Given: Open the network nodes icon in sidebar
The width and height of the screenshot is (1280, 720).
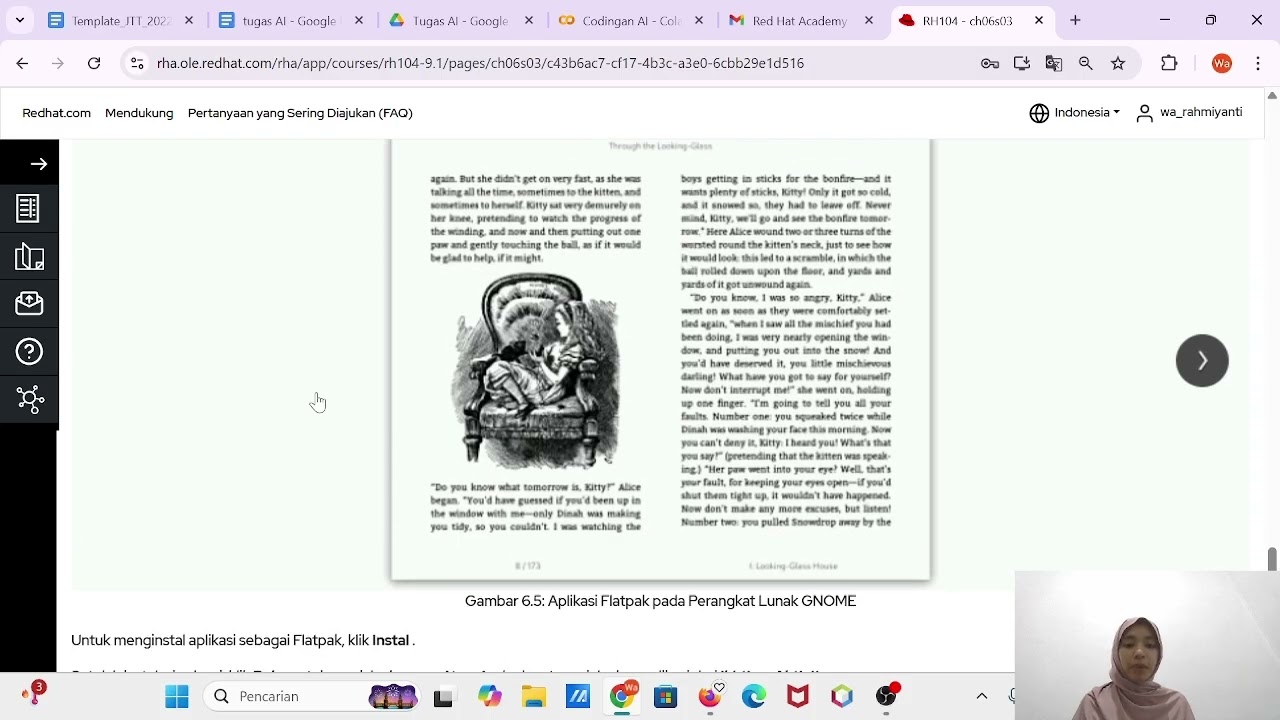Looking at the screenshot, I should point(30,399).
